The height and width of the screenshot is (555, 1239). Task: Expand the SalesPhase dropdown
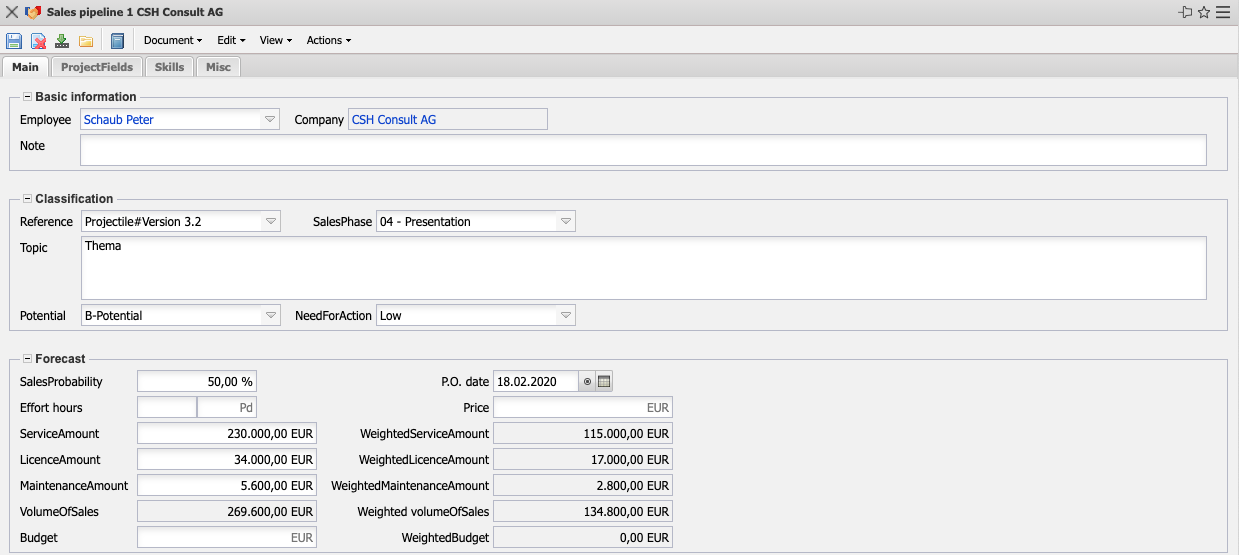565,221
